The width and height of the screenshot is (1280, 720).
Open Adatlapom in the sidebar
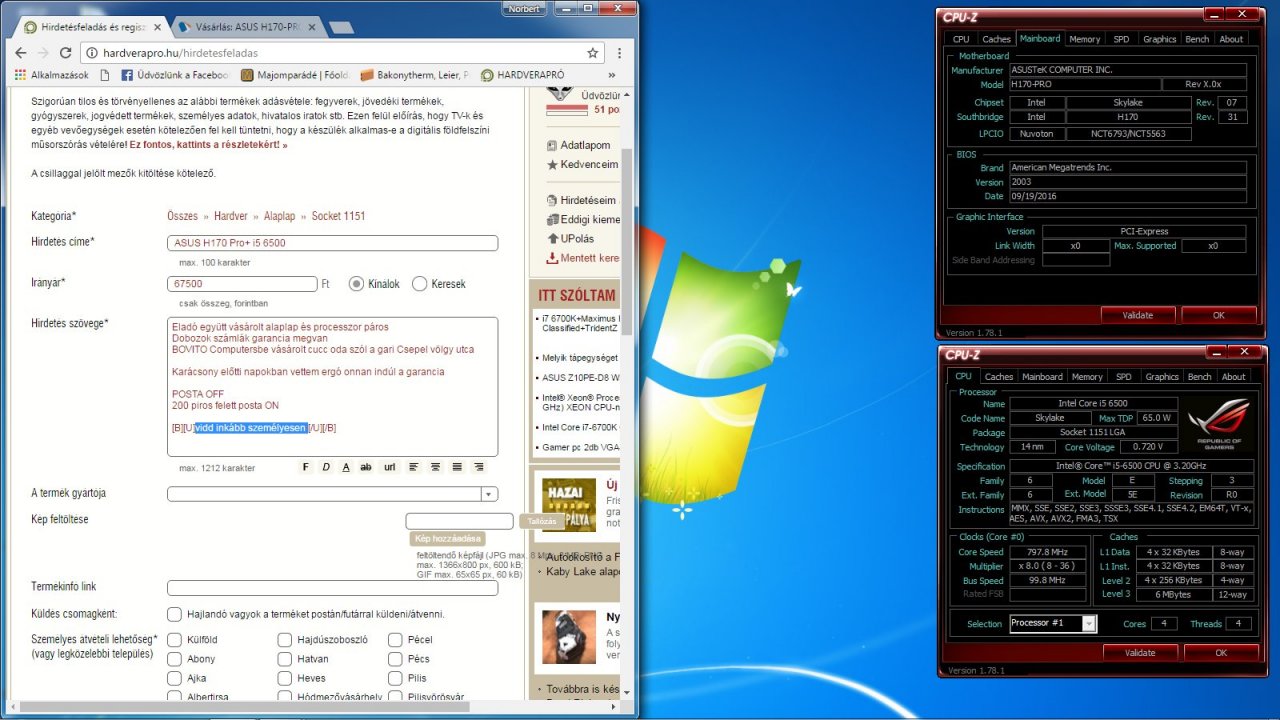tap(578, 145)
